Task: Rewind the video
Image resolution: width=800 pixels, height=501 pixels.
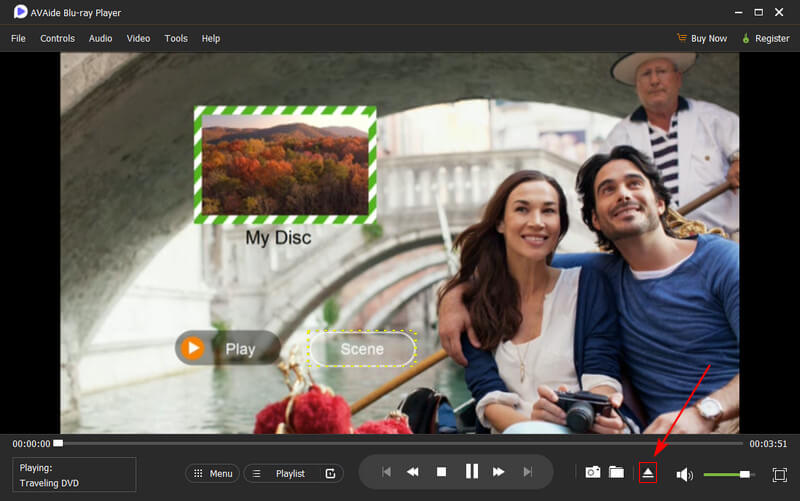Action: pyautogui.click(x=412, y=472)
